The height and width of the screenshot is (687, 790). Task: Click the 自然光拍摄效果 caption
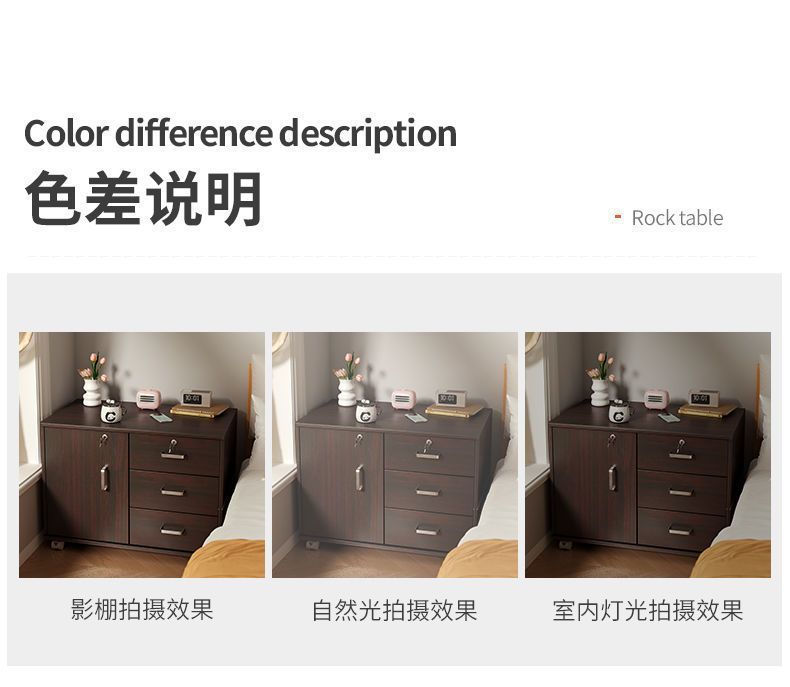tap(394, 610)
